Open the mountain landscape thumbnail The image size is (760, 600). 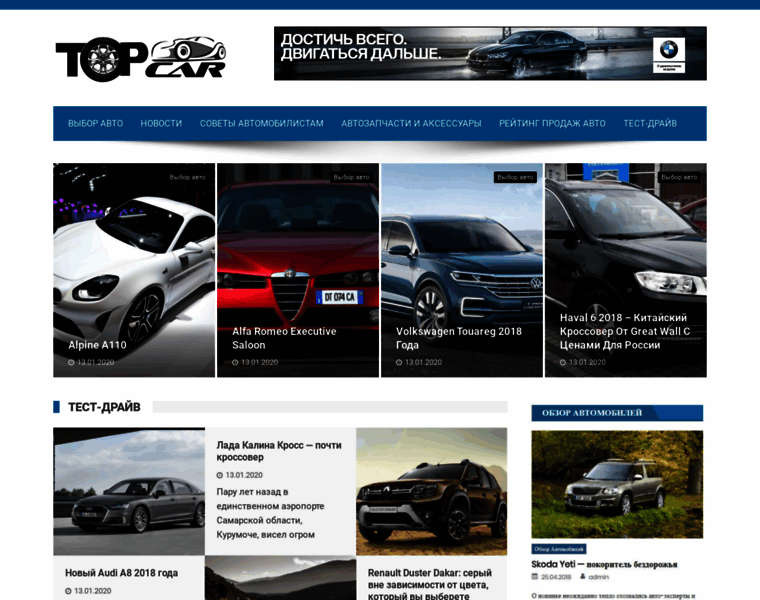click(x=280, y=578)
